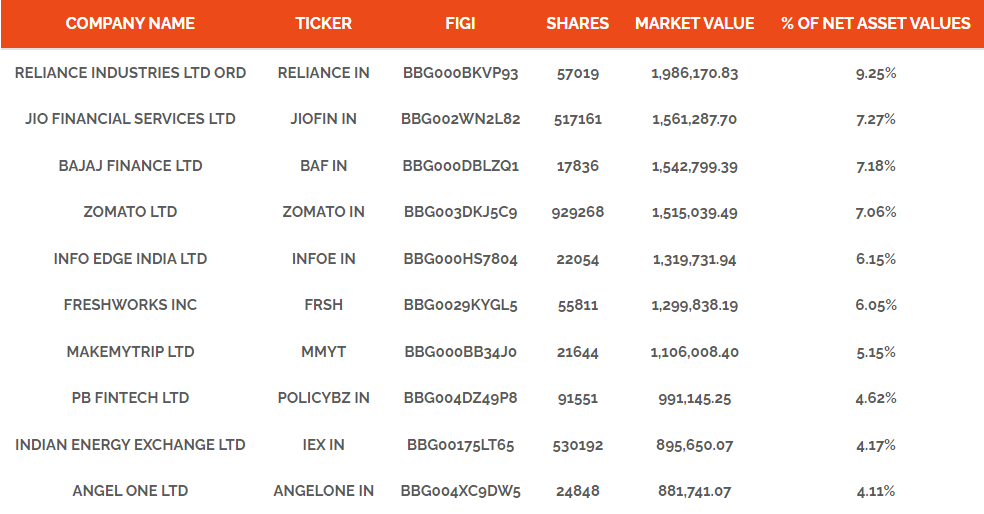984x514 pixels.
Task: Click the 9.25% net asset value
Action: pyautogui.click(x=875, y=73)
